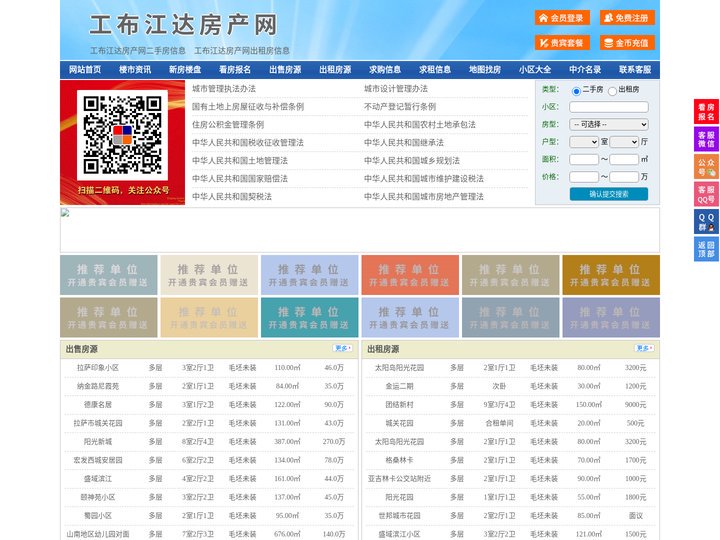Open the 房型 可选择 dropdown
Image resolution: width=720 pixels, height=540 pixels.
pyautogui.click(x=609, y=124)
